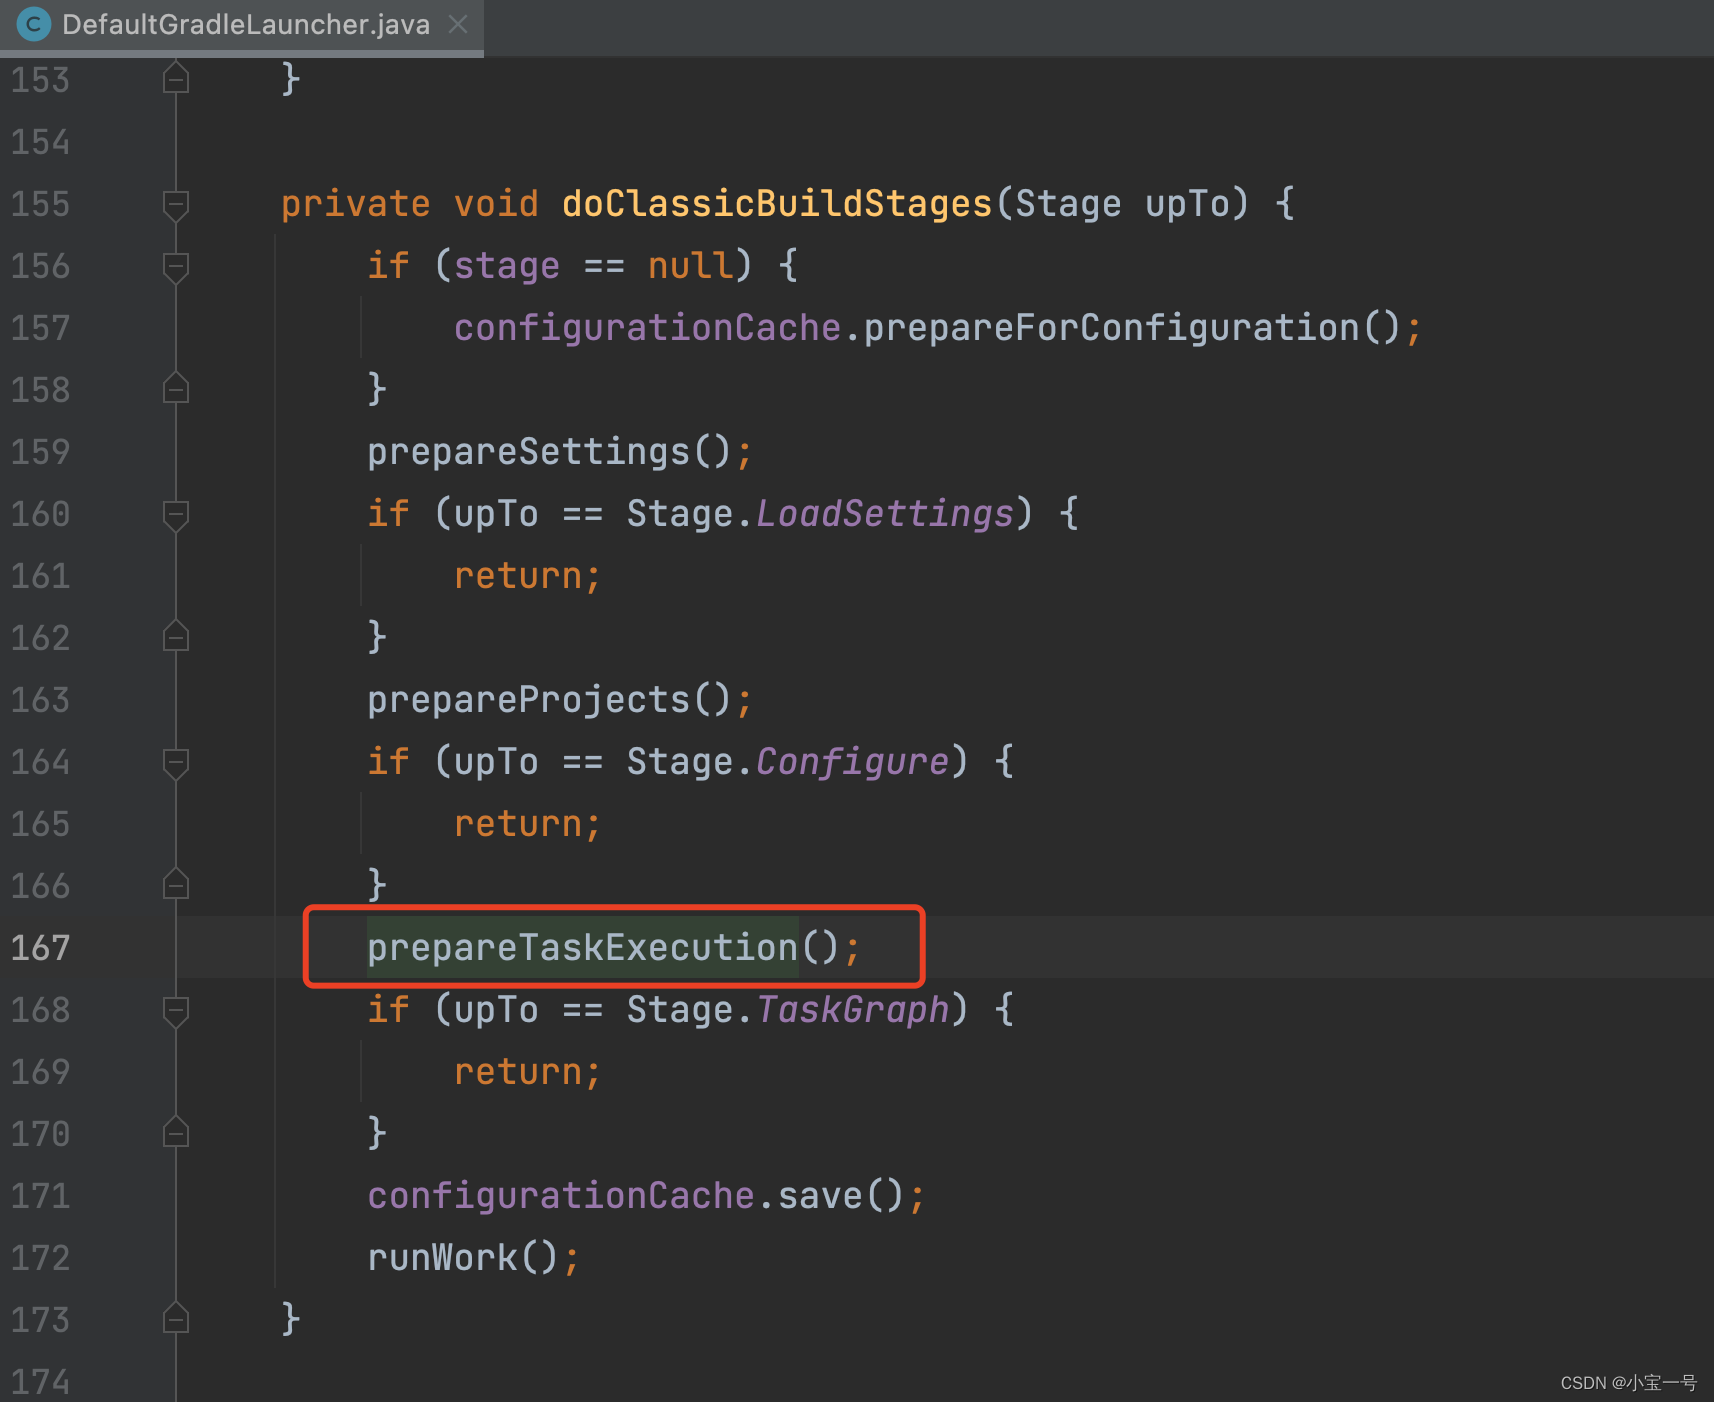The height and width of the screenshot is (1402, 1714).
Task: Click the stage variable on line 156
Action: (507, 265)
